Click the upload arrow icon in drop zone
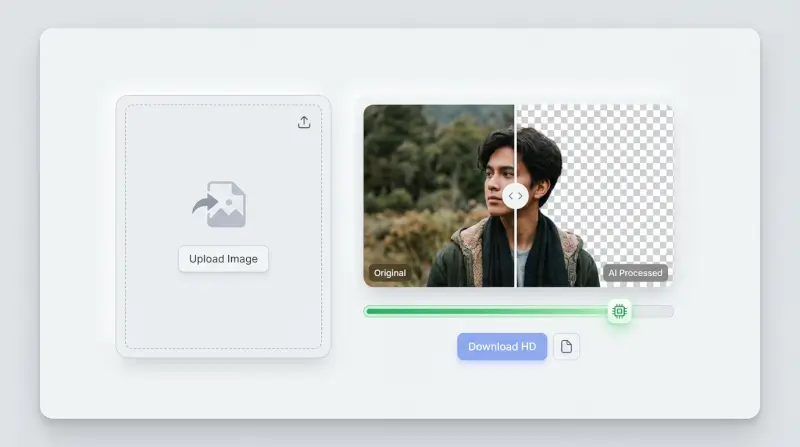The image size is (800, 447). click(304, 122)
